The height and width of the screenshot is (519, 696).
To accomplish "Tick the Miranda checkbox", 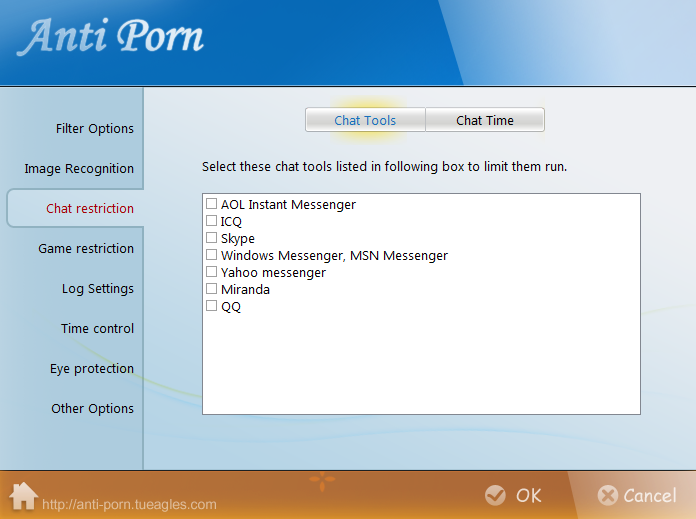I will [211, 289].
